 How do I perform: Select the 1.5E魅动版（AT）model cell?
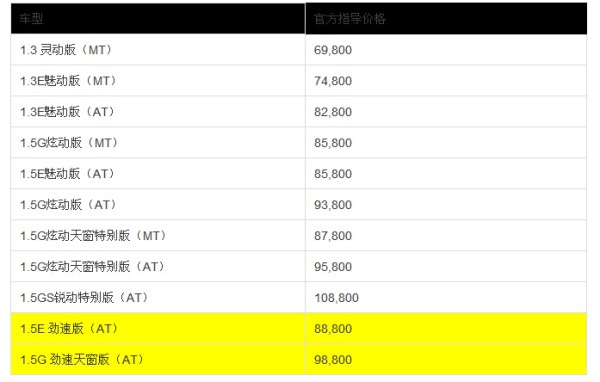(x=158, y=174)
